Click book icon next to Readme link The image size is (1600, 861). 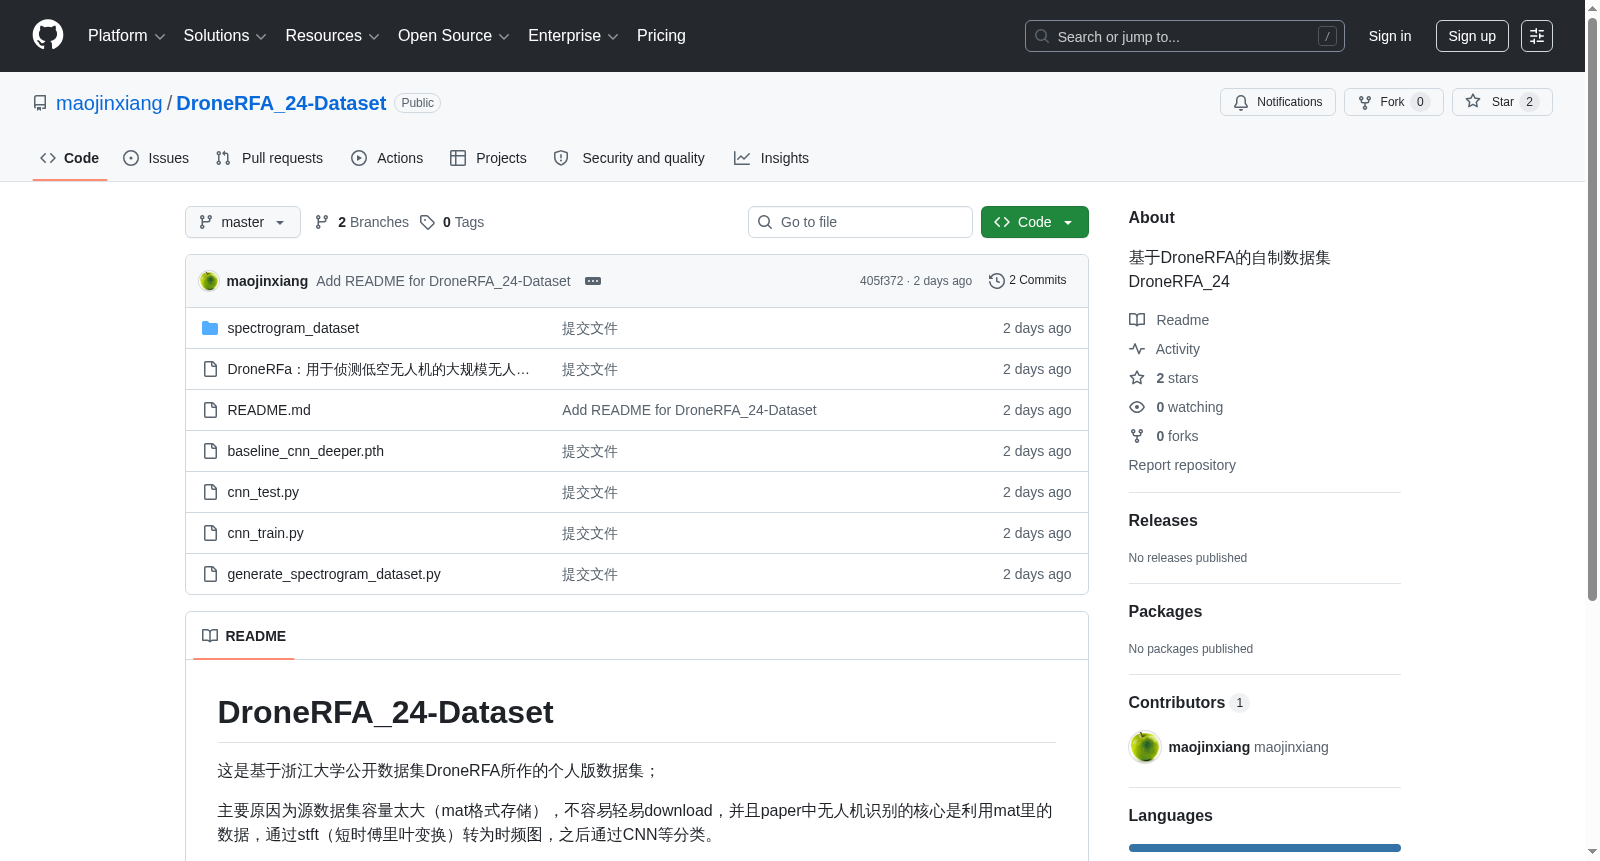click(1137, 320)
